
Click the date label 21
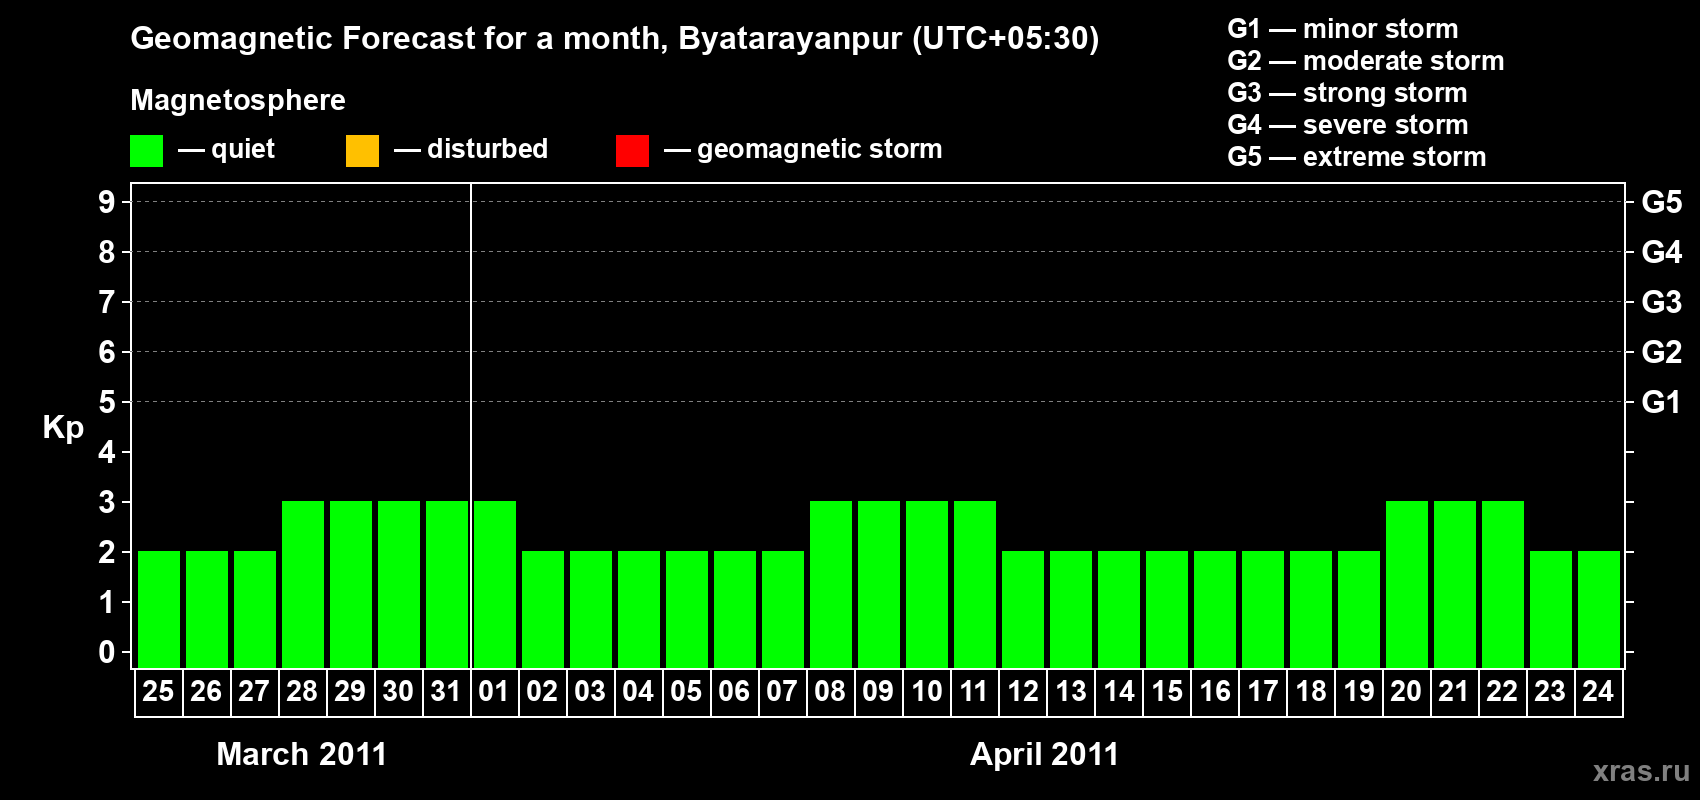pyautogui.click(x=1454, y=692)
